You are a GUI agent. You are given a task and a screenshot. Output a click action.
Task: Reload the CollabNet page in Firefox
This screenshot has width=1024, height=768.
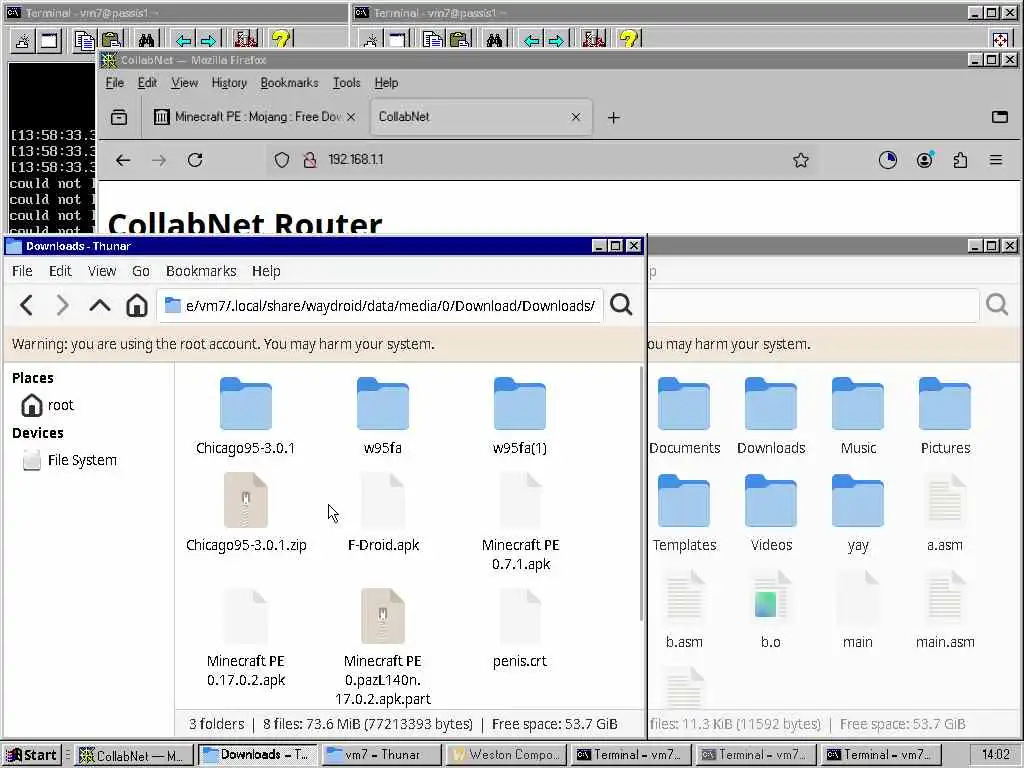195,160
